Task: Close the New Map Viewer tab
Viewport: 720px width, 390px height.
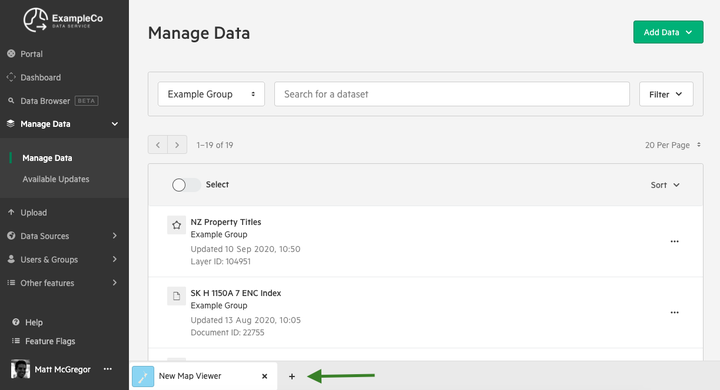Action: point(264,376)
